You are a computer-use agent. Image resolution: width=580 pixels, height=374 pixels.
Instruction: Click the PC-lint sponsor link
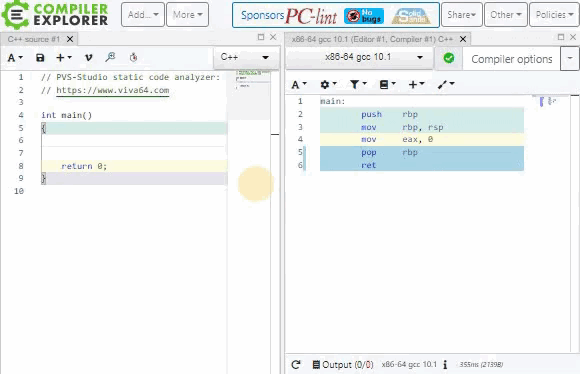point(311,16)
